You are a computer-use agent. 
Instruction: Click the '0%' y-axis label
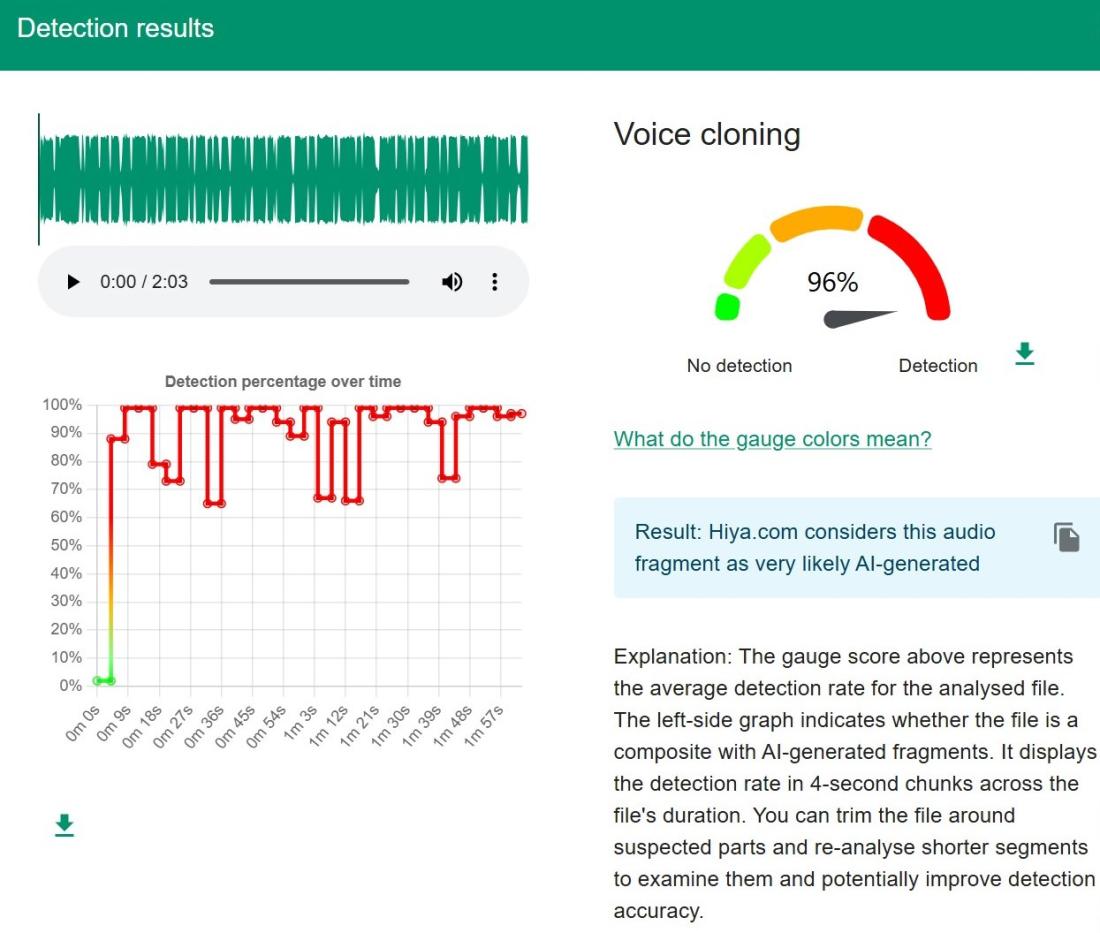click(70, 685)
